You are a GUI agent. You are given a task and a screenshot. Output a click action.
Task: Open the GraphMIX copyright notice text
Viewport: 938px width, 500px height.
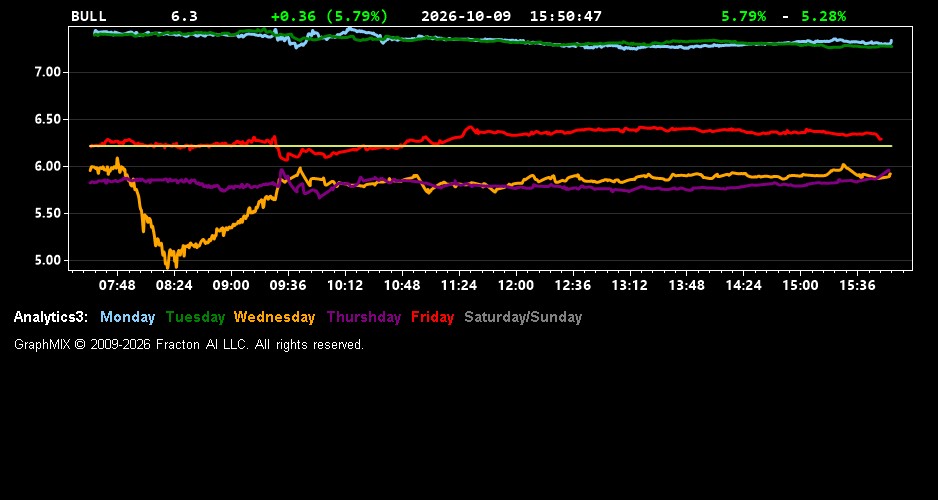(189, 344)
